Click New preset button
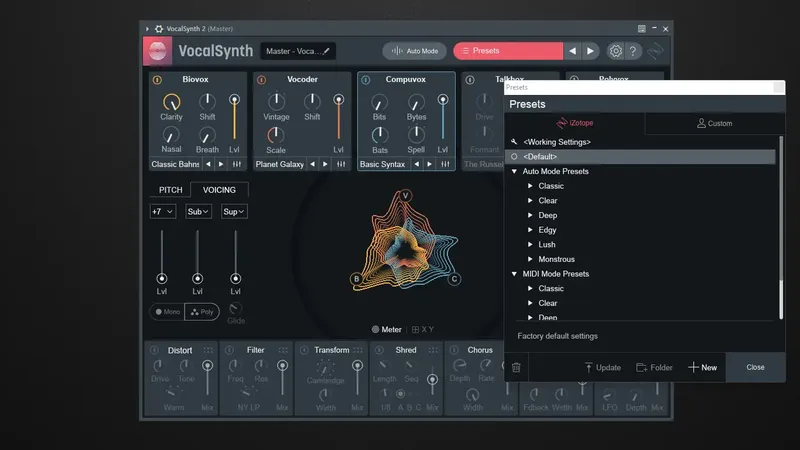The height and width of the screenshot is (450, 800). (703, 367)
